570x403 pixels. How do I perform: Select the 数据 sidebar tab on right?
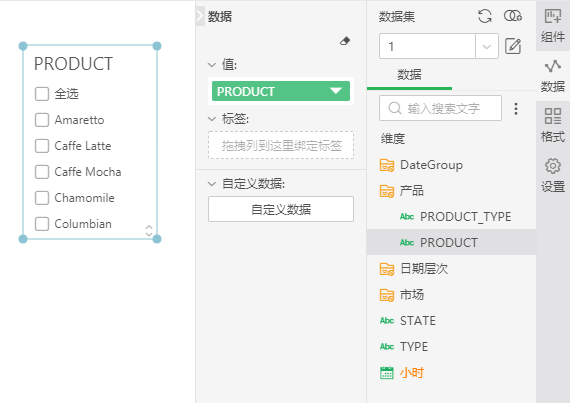click(553, 76)
